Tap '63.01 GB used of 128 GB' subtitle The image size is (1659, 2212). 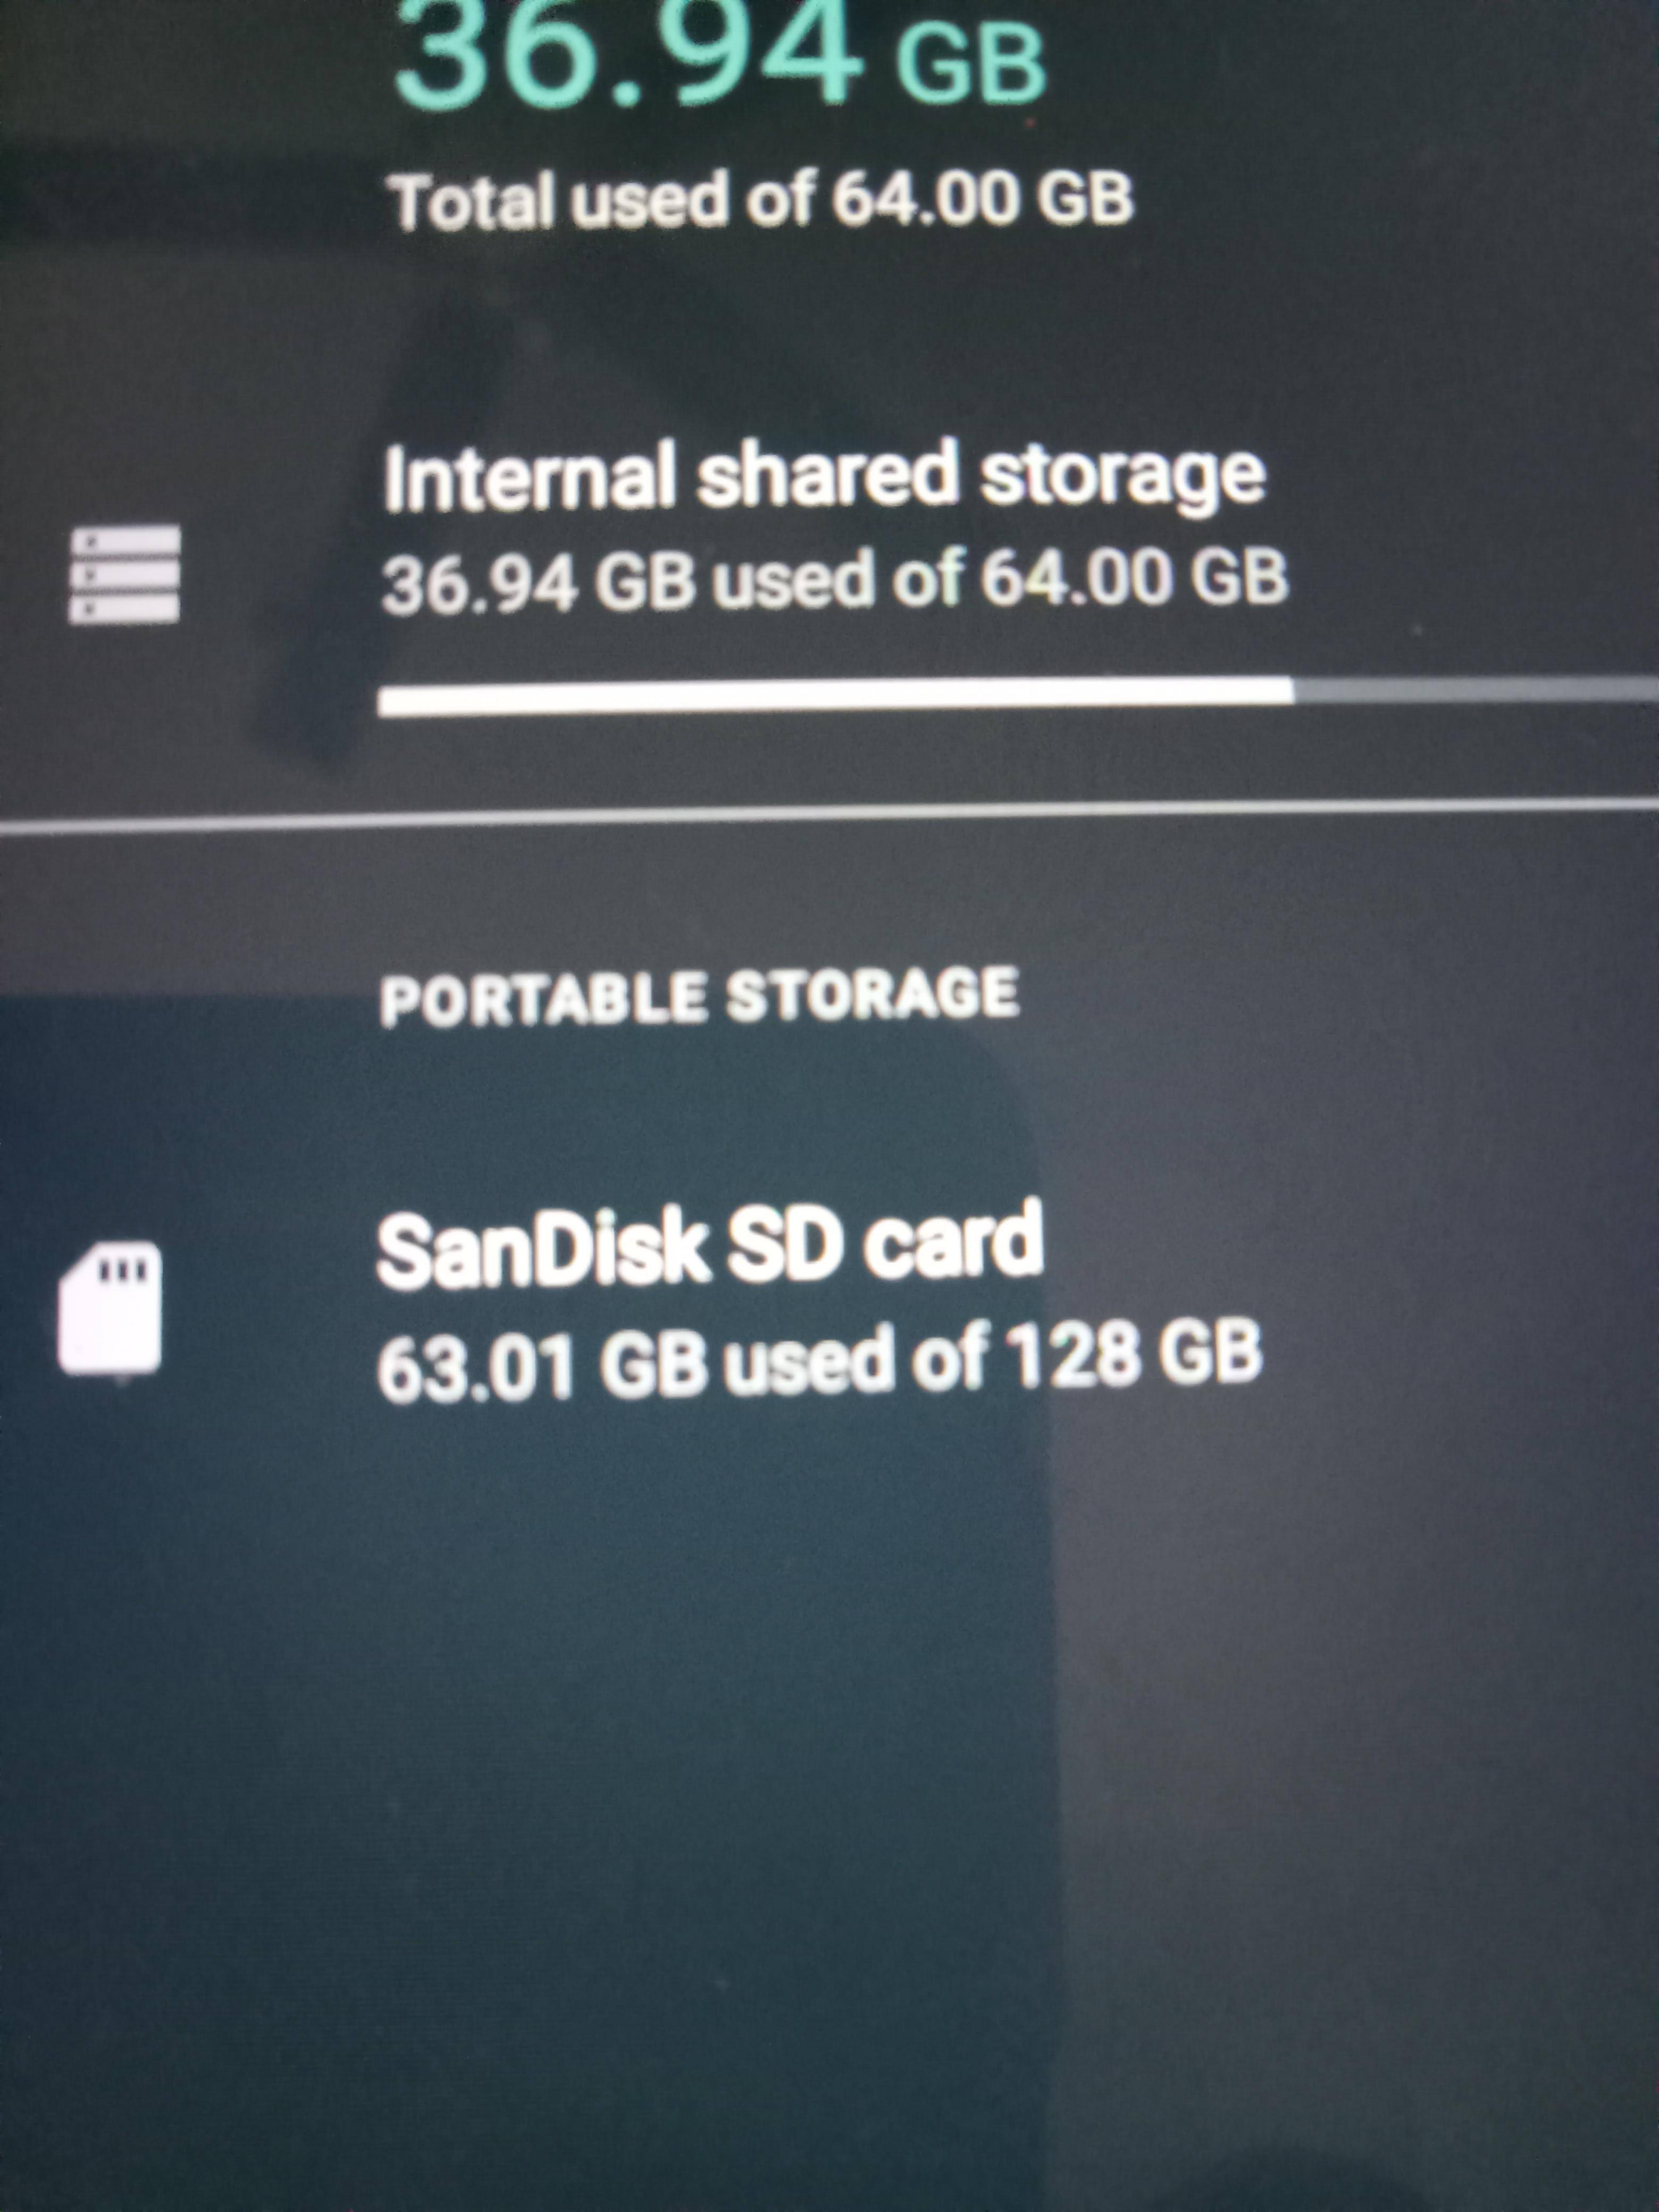pos(818,1356)
